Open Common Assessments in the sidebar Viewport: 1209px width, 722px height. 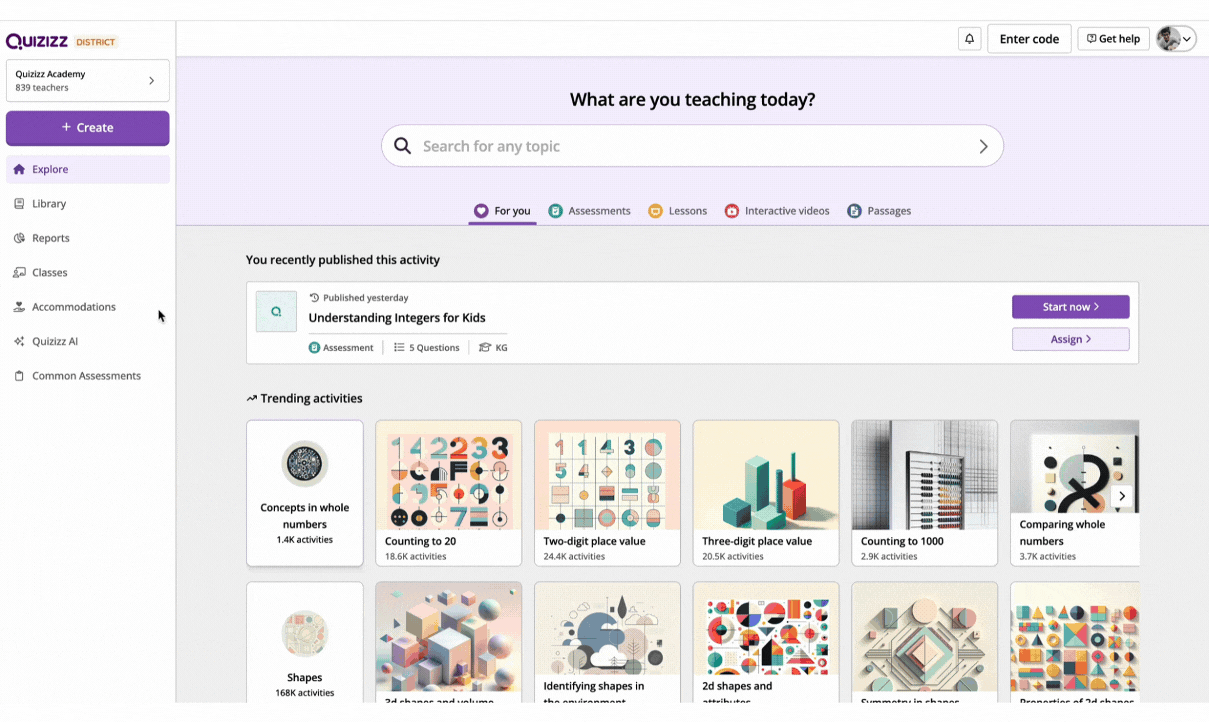(88, 376)
